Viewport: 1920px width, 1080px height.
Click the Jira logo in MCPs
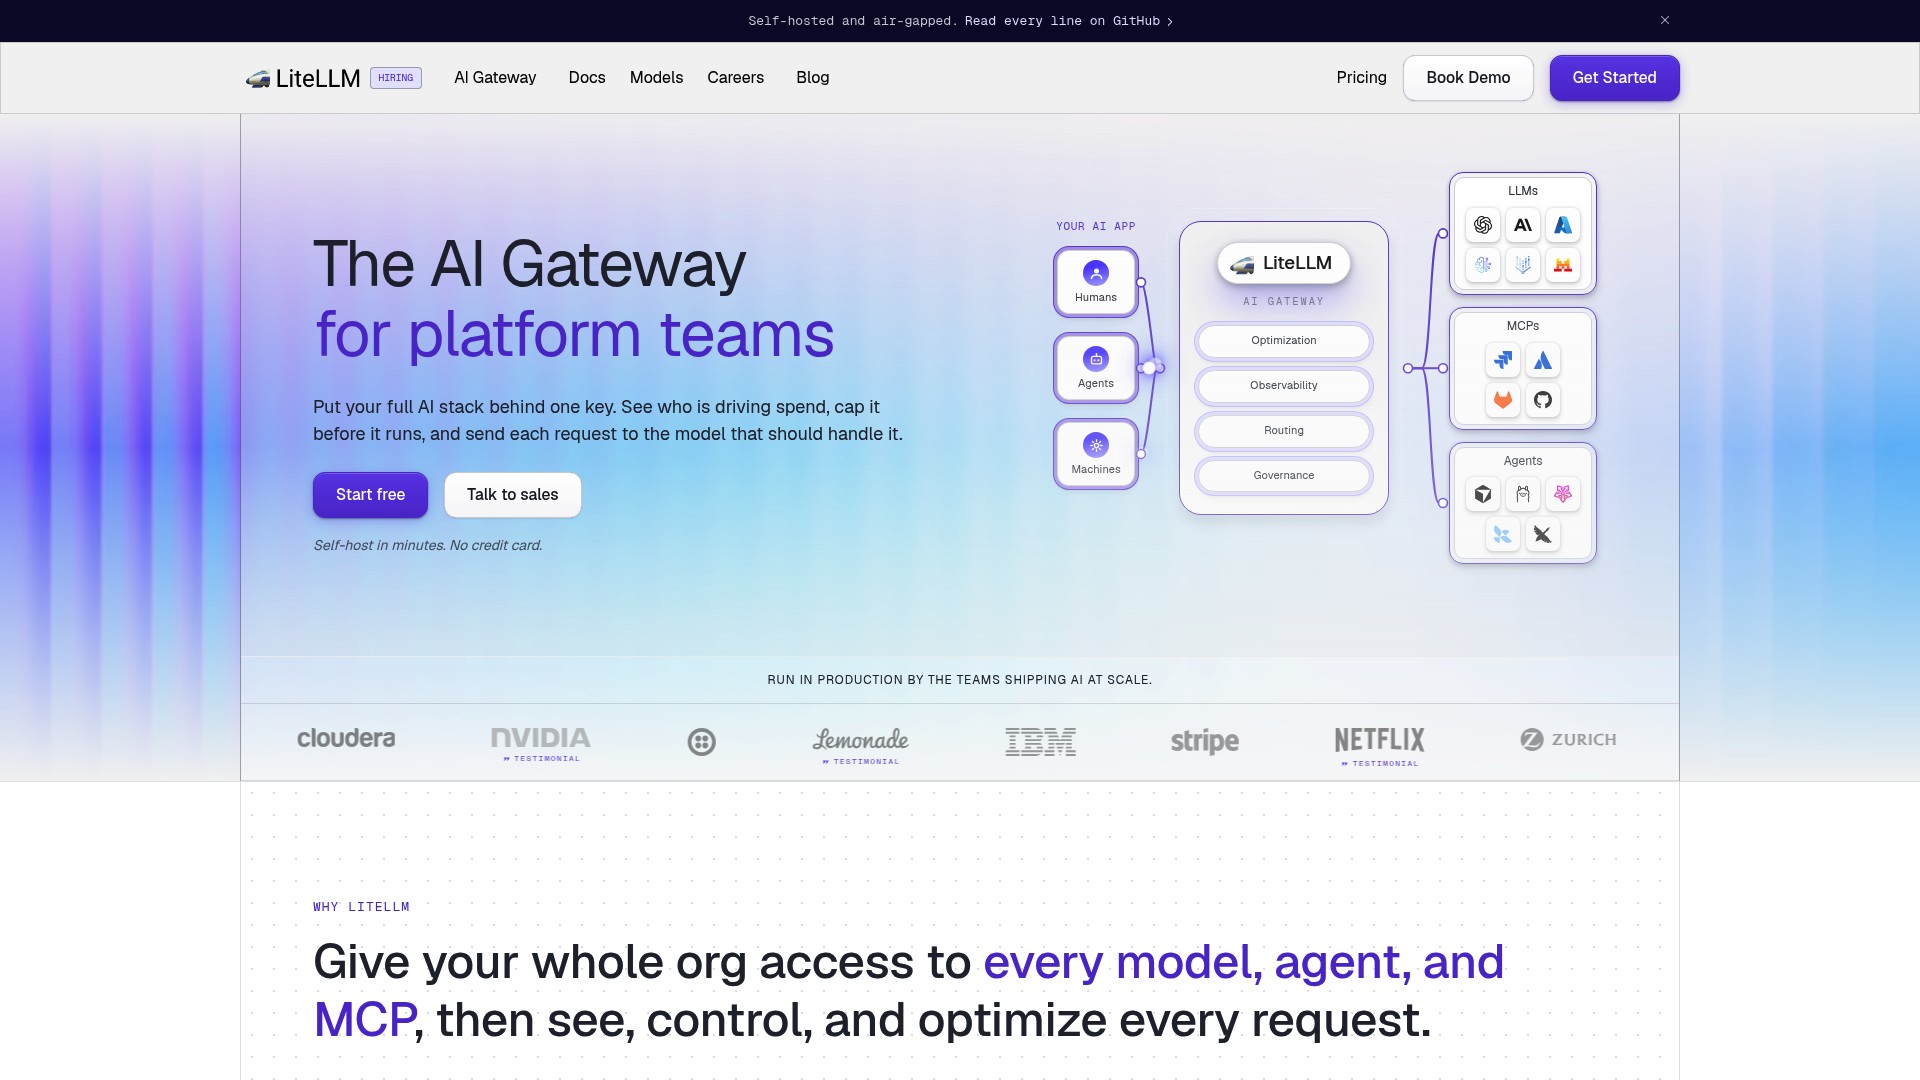(1503, 360)
